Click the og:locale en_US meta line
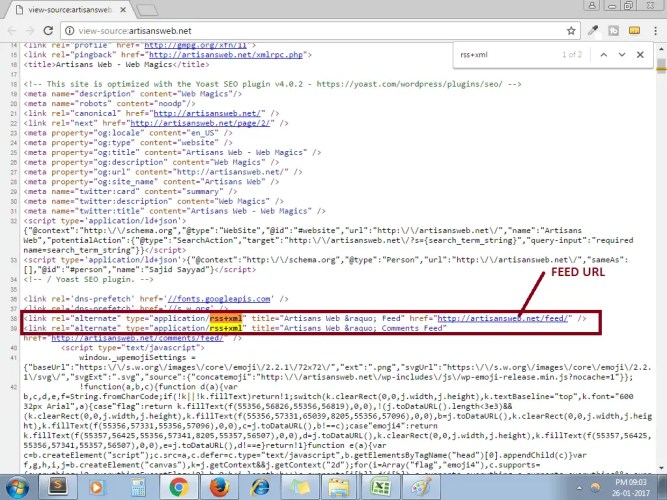The image size is (667, 500). (x=128, y=133)
